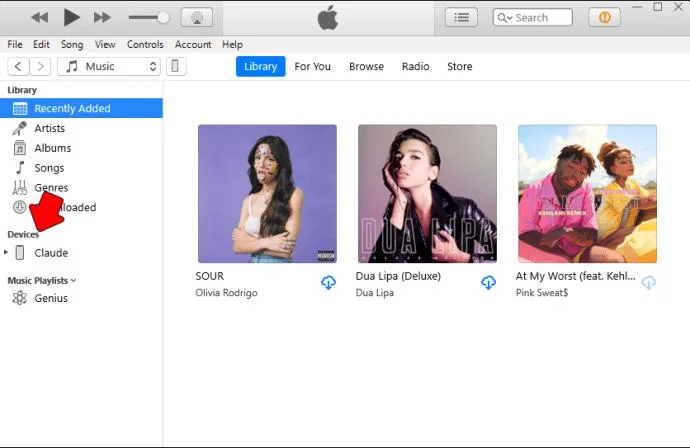Click the Pink Sweat$ artist name

[x=542, y=293]
